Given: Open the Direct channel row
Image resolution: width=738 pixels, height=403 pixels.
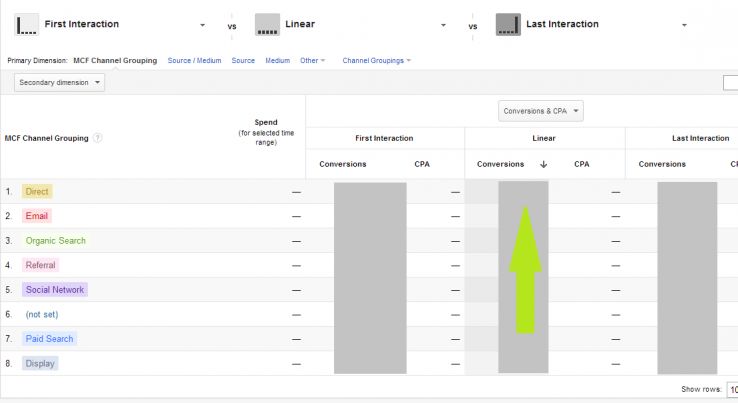Looking at the screenshot, I should pos(37,191).
